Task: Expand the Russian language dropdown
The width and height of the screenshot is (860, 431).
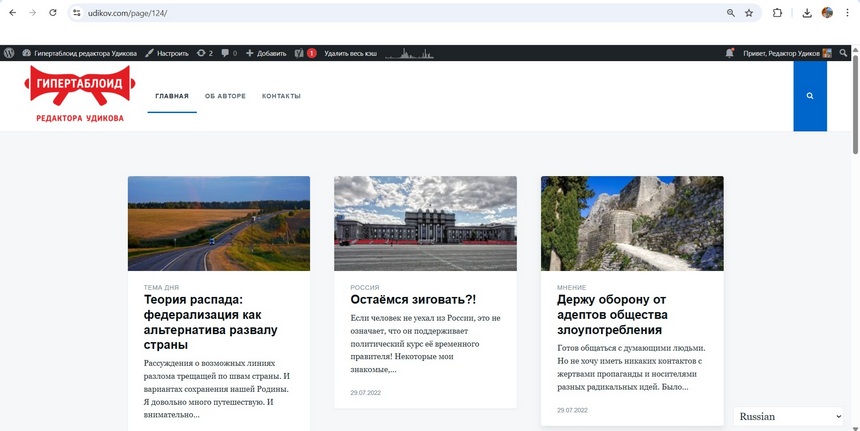Action: coord(790,416)
